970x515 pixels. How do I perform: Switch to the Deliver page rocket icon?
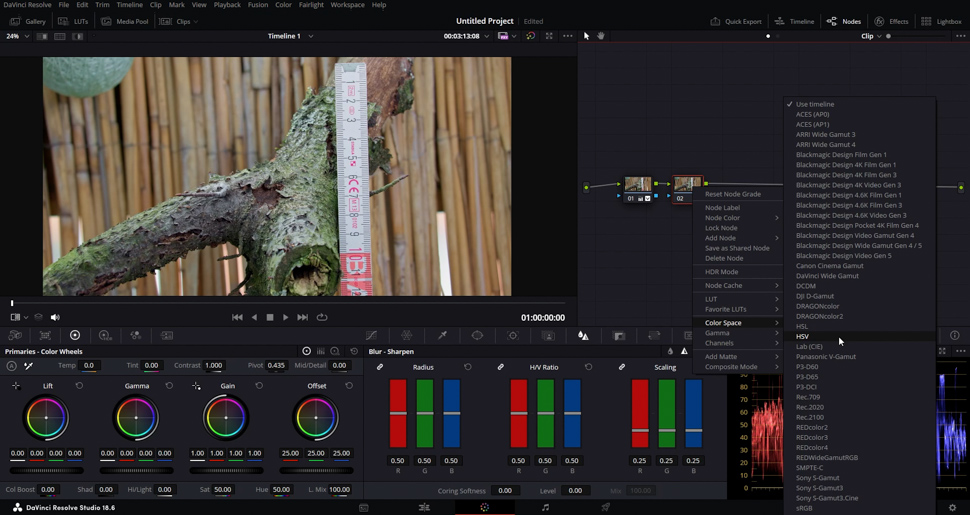pyautogui.click(x=606, y=508)
